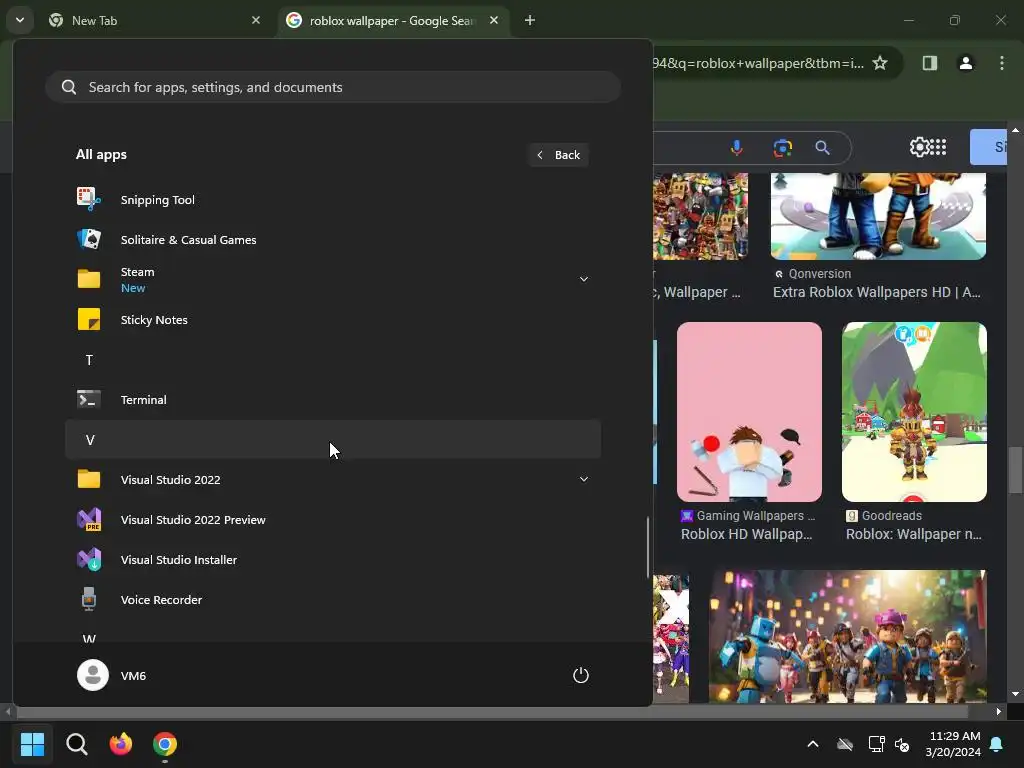Click Google search magnifier button

pyautogui.click(x=822, y=148)
